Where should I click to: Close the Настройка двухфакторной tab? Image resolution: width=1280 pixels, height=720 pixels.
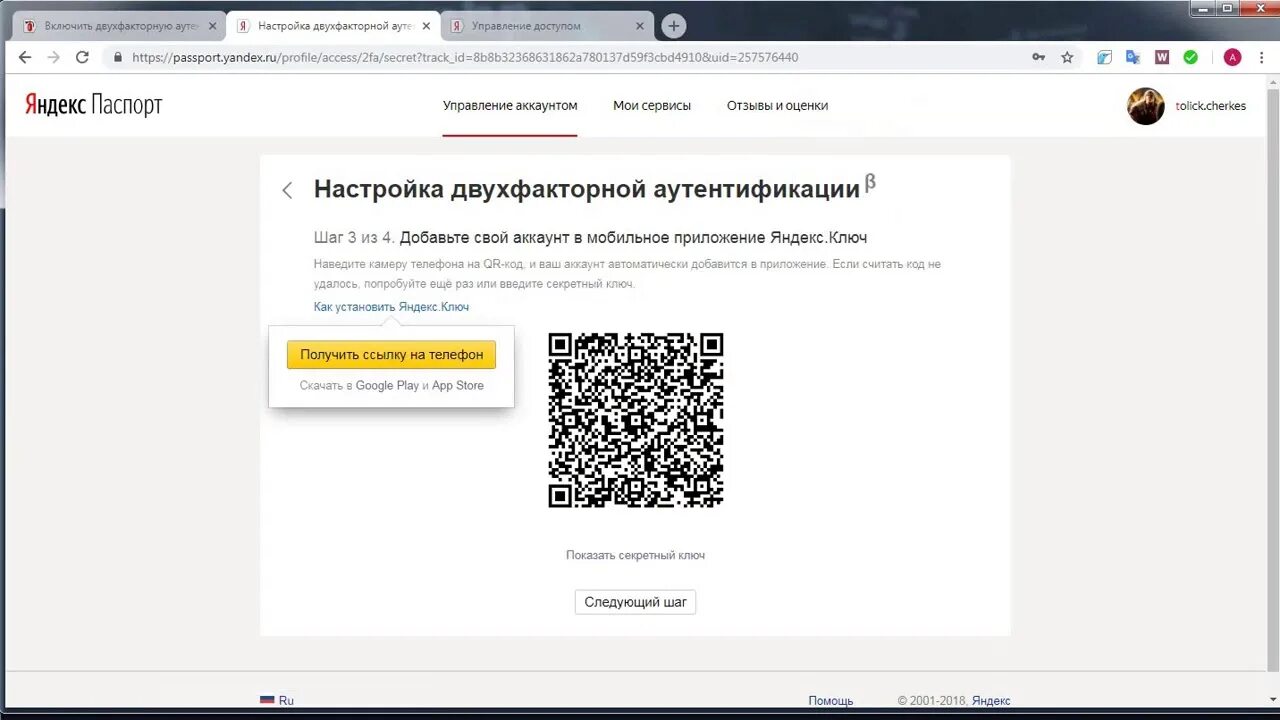[x=426, y=26]
